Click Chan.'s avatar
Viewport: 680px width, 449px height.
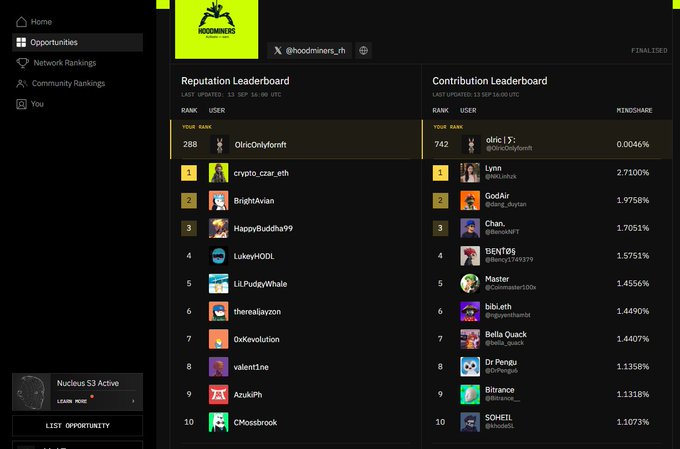[470, 228]
